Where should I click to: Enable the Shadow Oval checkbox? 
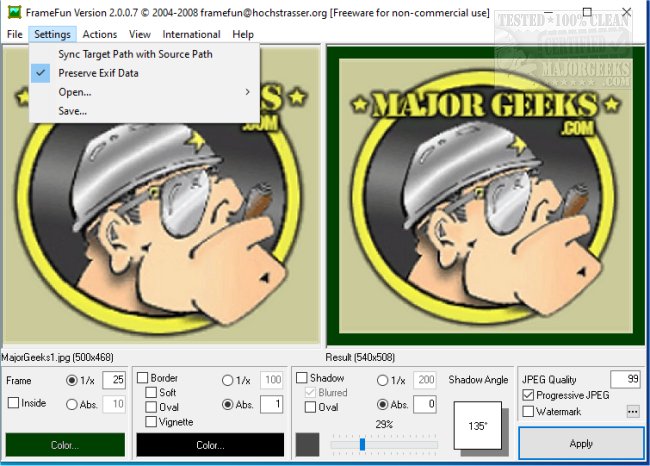tap(310, 407)
